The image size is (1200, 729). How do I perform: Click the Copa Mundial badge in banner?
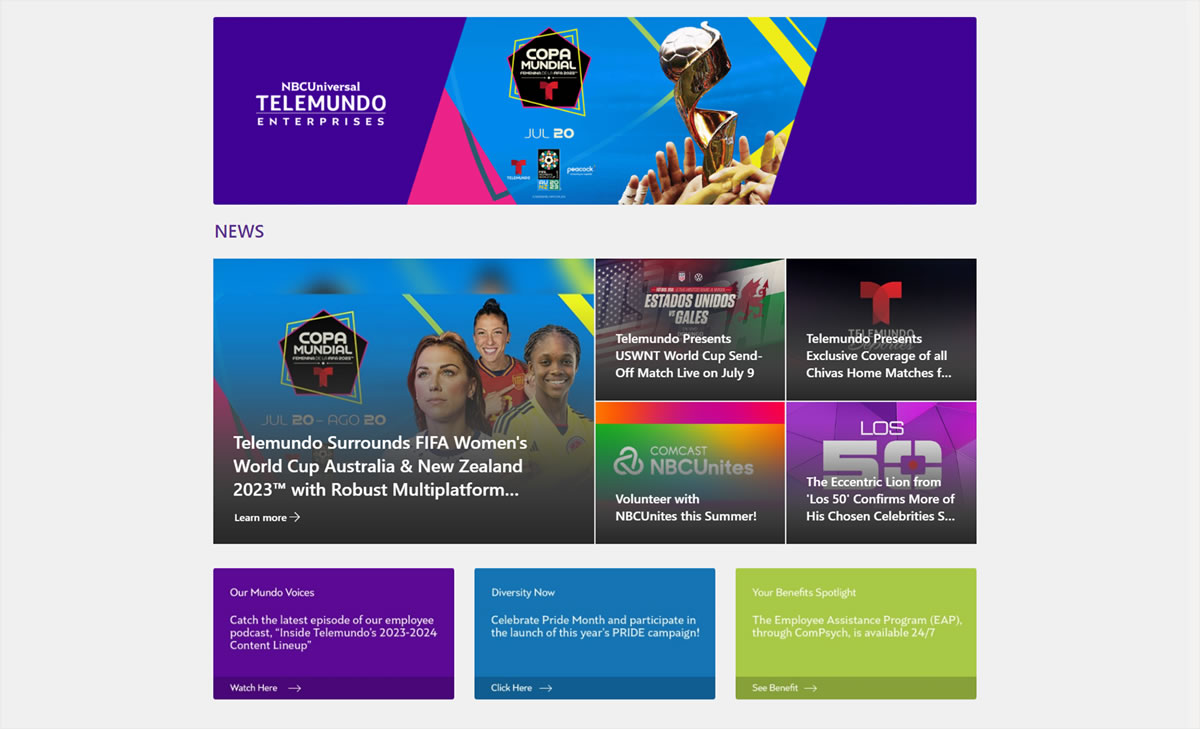pyautogui.click(x=548, y=71)
